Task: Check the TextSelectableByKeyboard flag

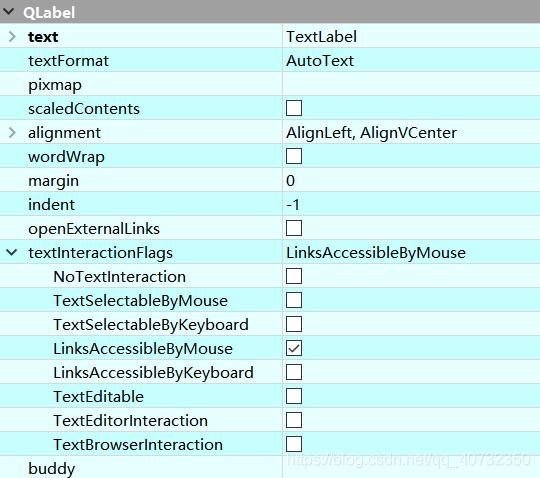Action: pyautogui.click(x=294, y=324)
